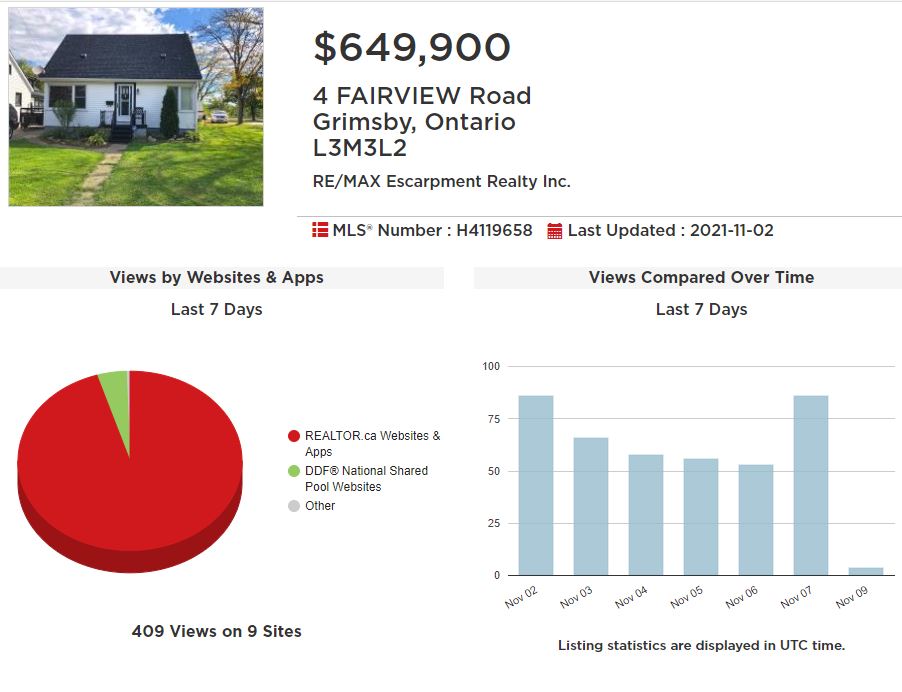Click the red MLS list icon

(320, 230)
